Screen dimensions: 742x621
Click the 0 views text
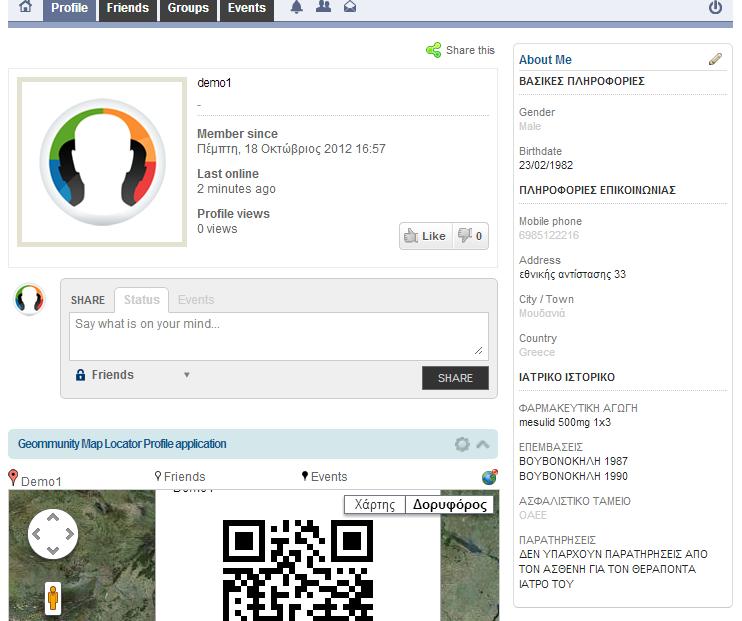pyautogui.click(x=217, y=229)
